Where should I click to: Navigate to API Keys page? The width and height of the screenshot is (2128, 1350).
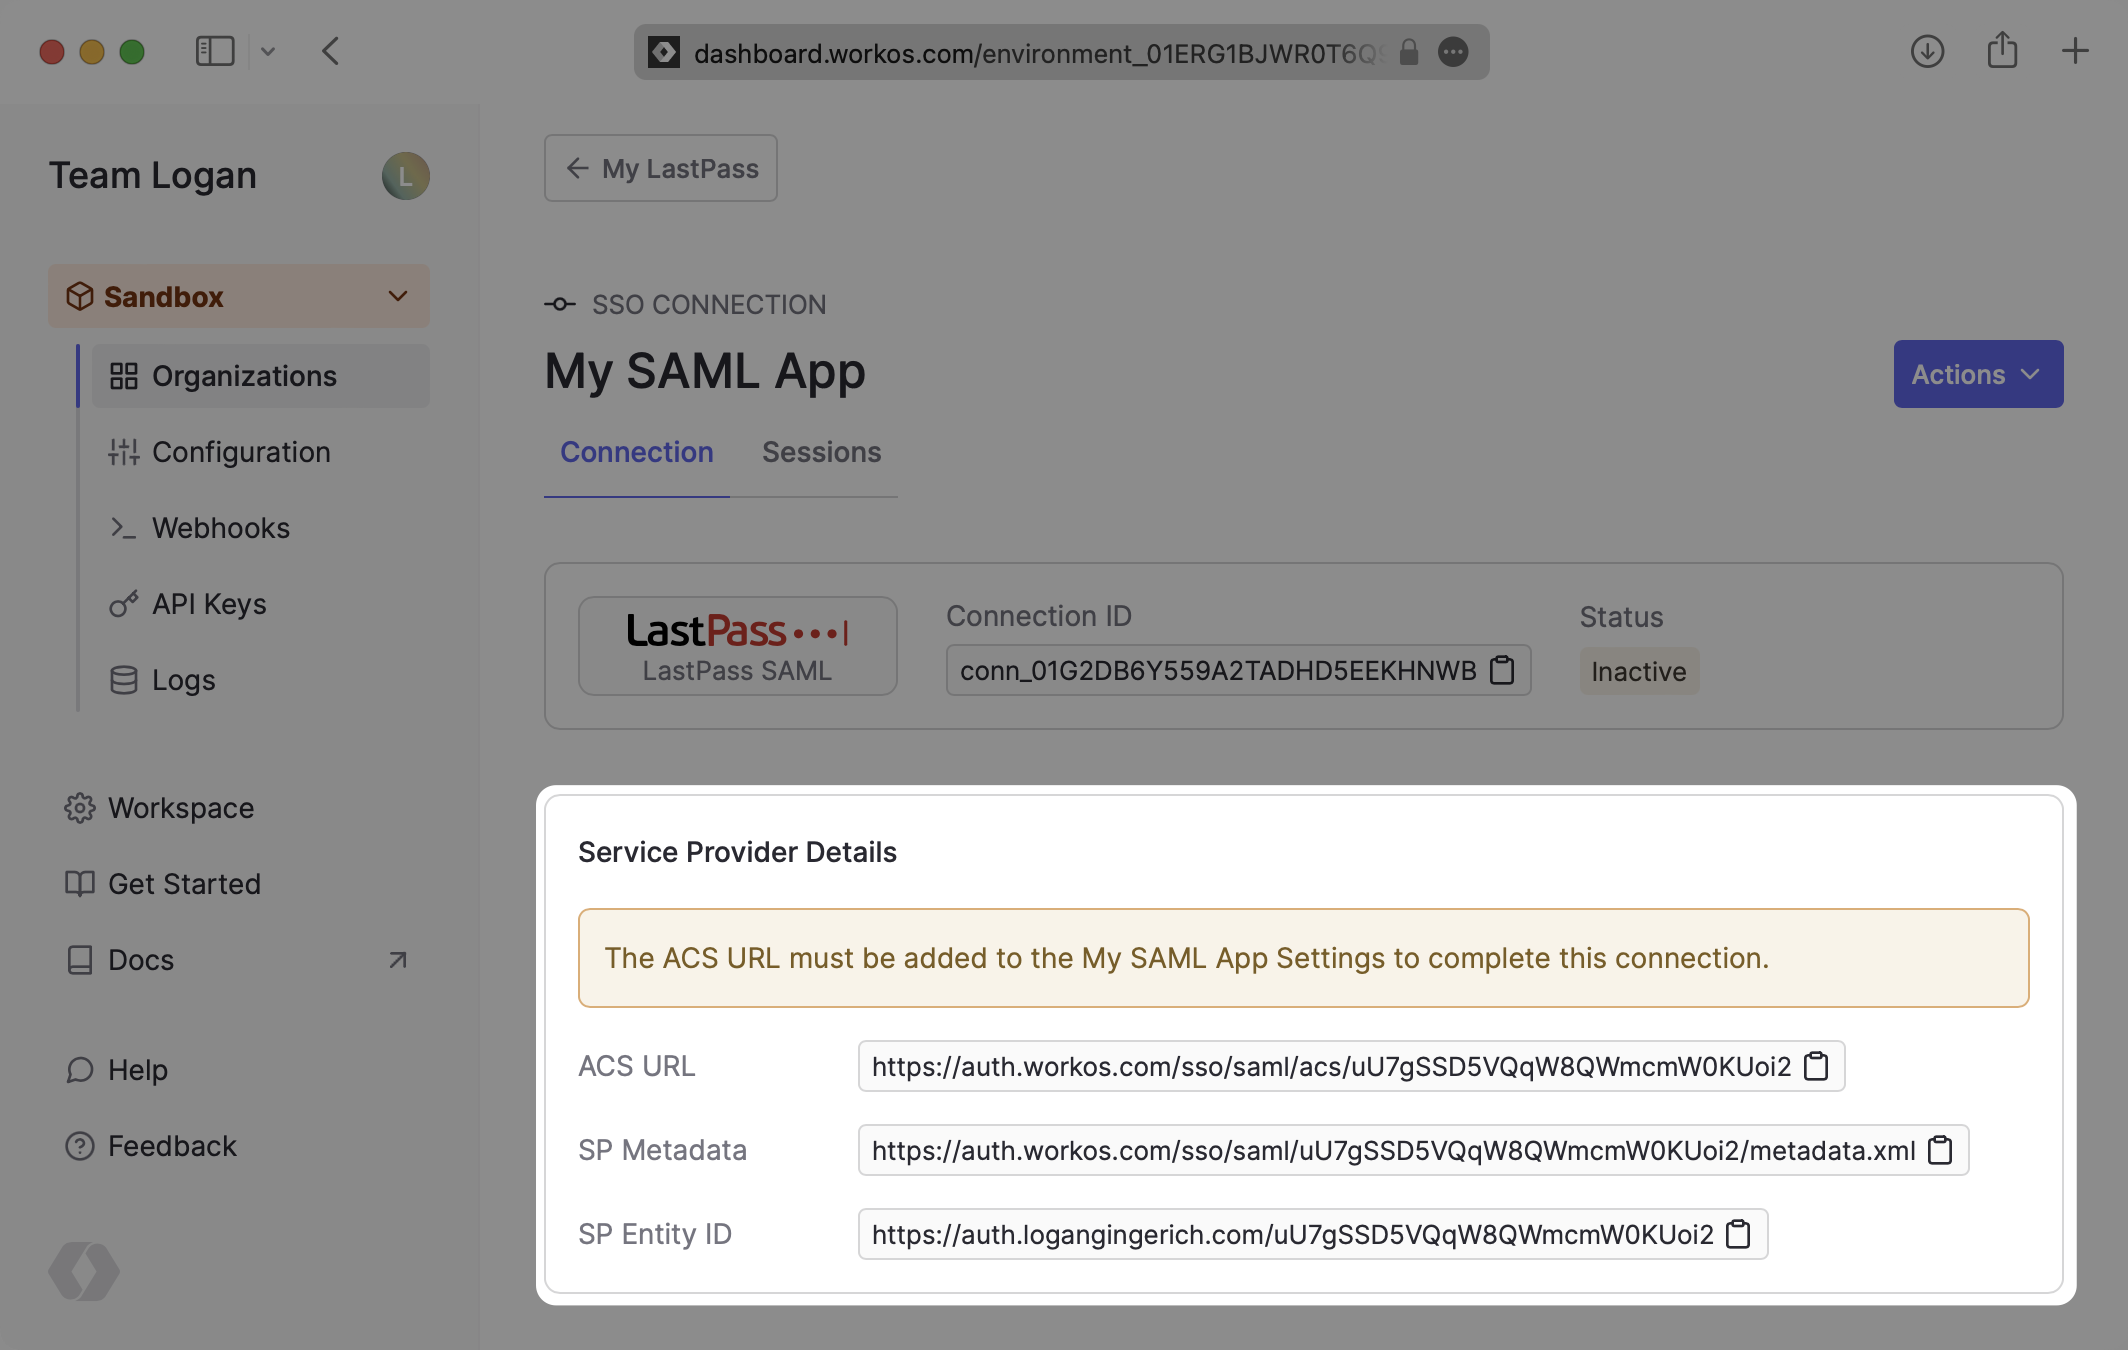point(208,604)
